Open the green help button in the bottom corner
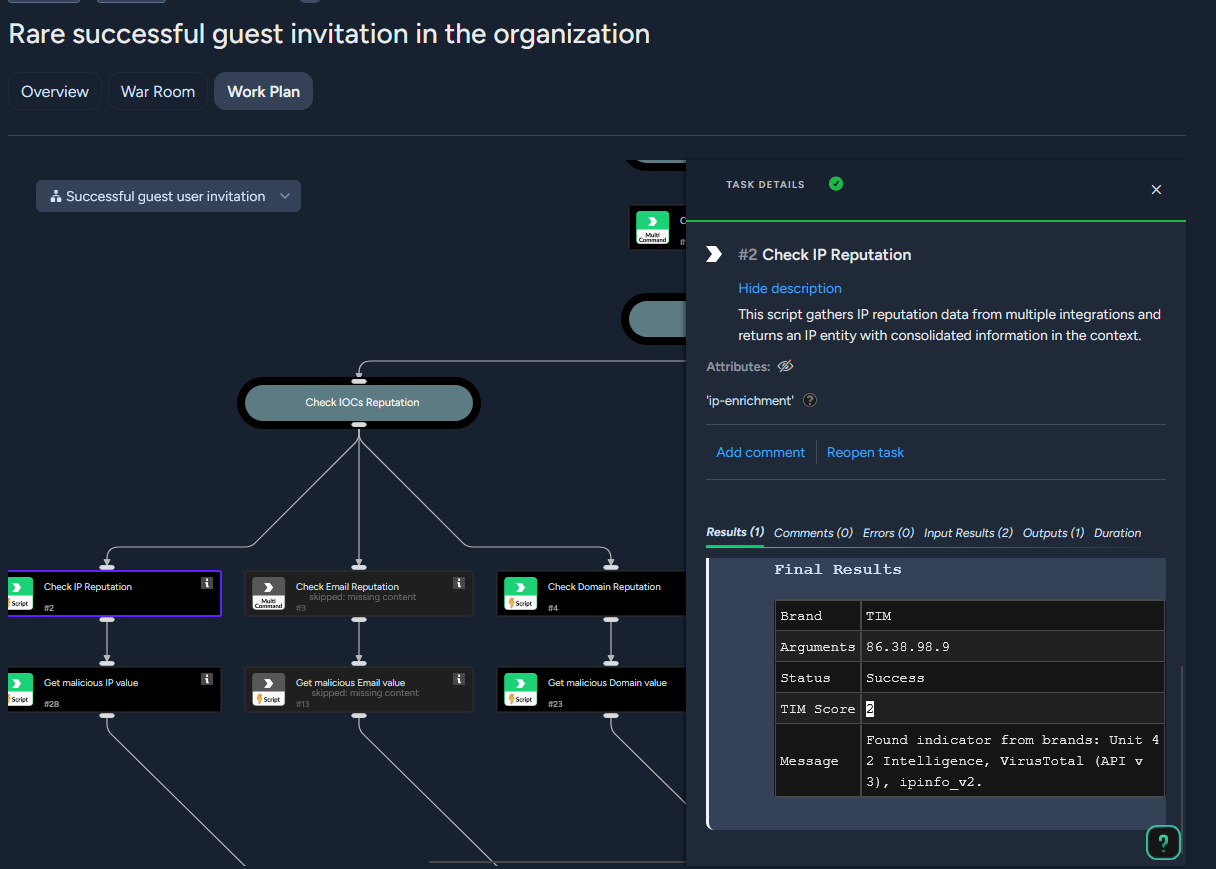The image size is (1216, 869). point(1163,841)
